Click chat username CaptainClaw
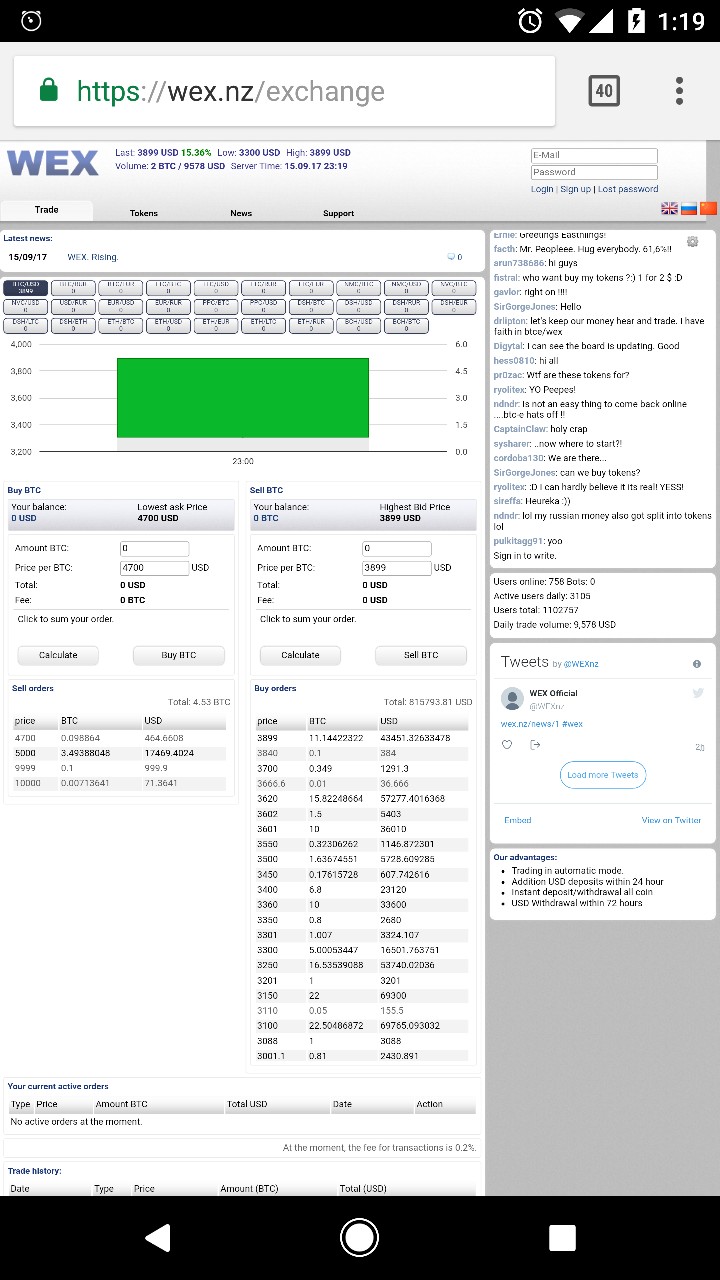This screenshot has height=1280, width=720. (518, 429)
